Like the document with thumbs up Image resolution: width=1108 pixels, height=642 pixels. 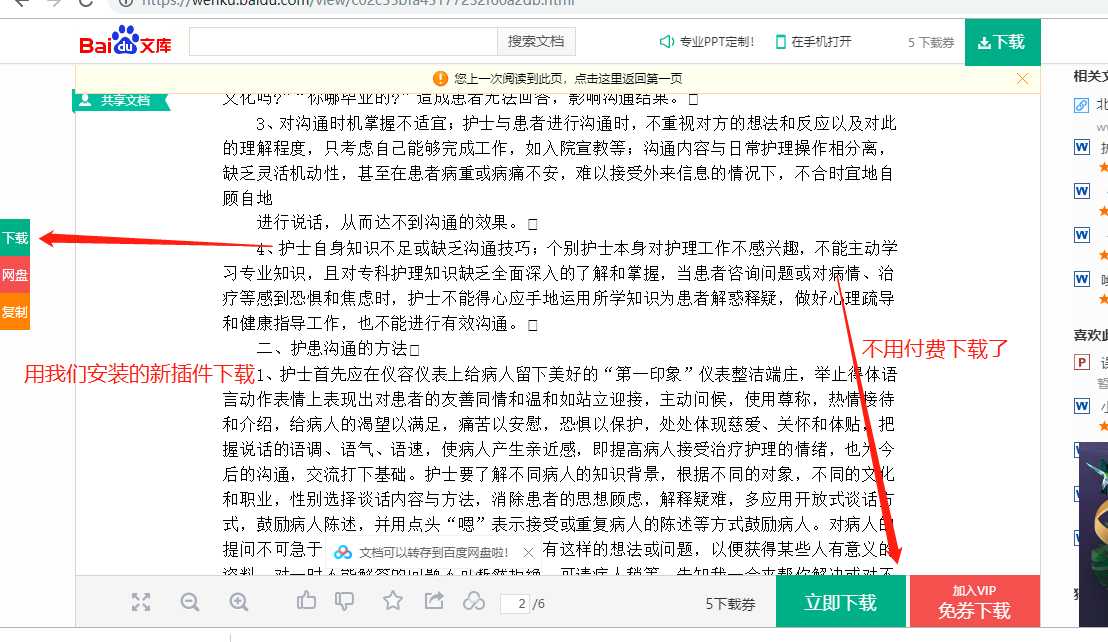(x=306, y=602)
